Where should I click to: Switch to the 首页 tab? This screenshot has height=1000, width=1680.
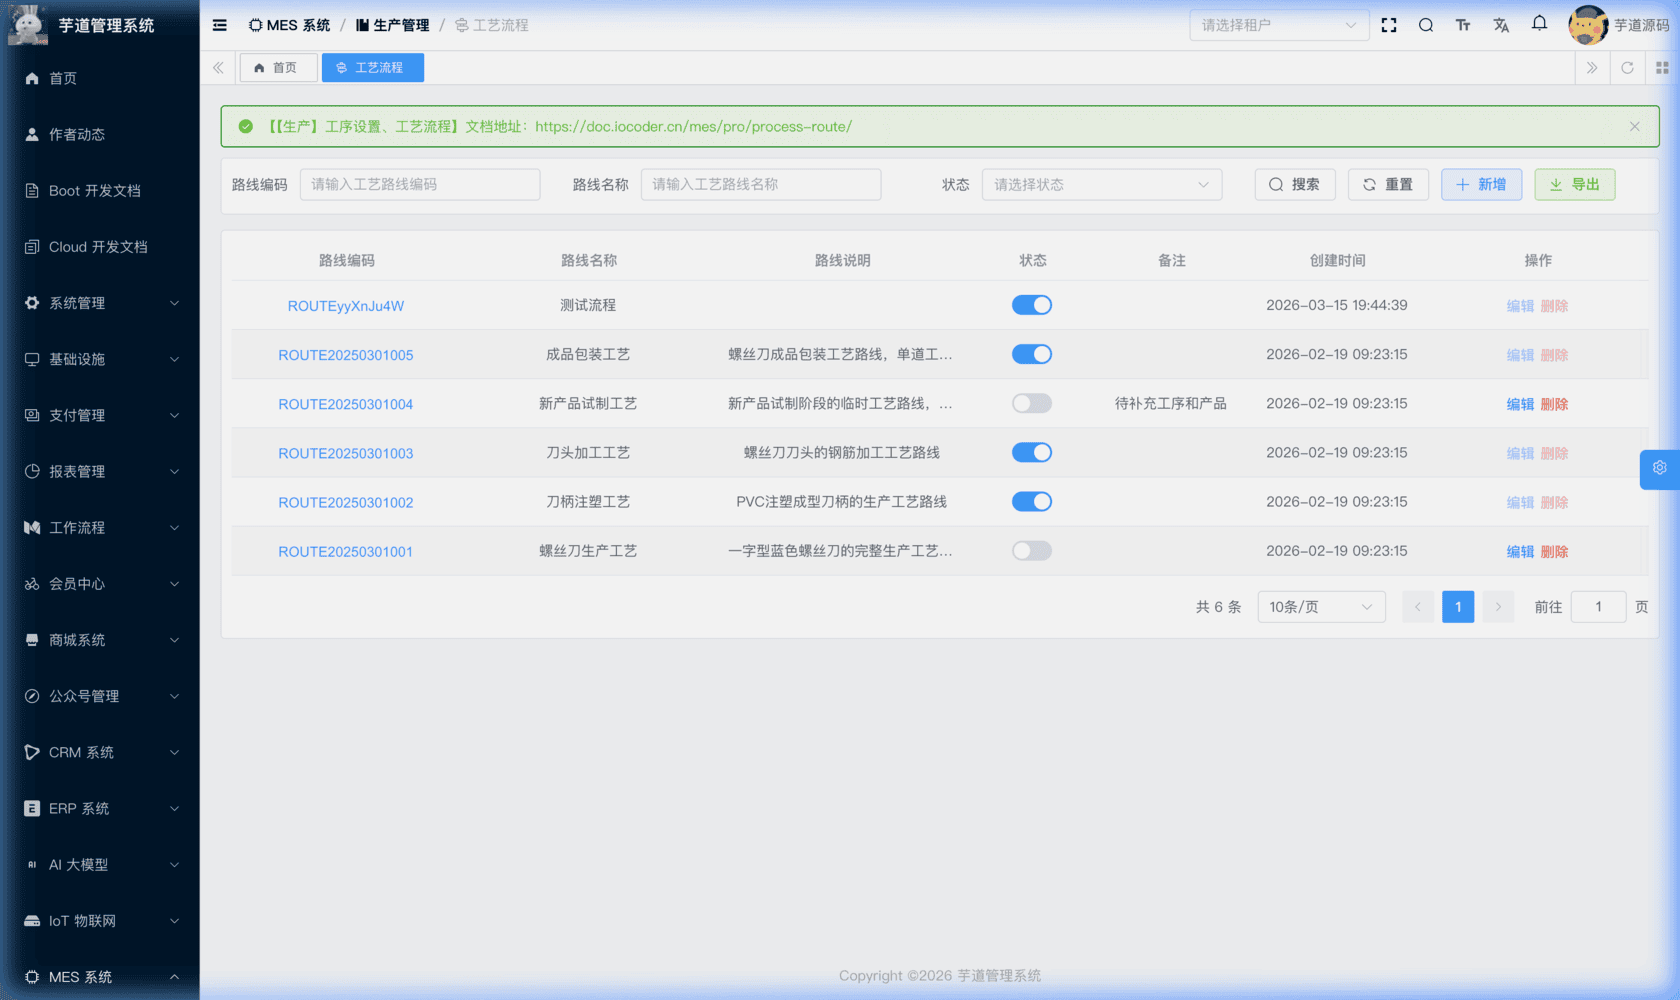(x=278, y=67)
